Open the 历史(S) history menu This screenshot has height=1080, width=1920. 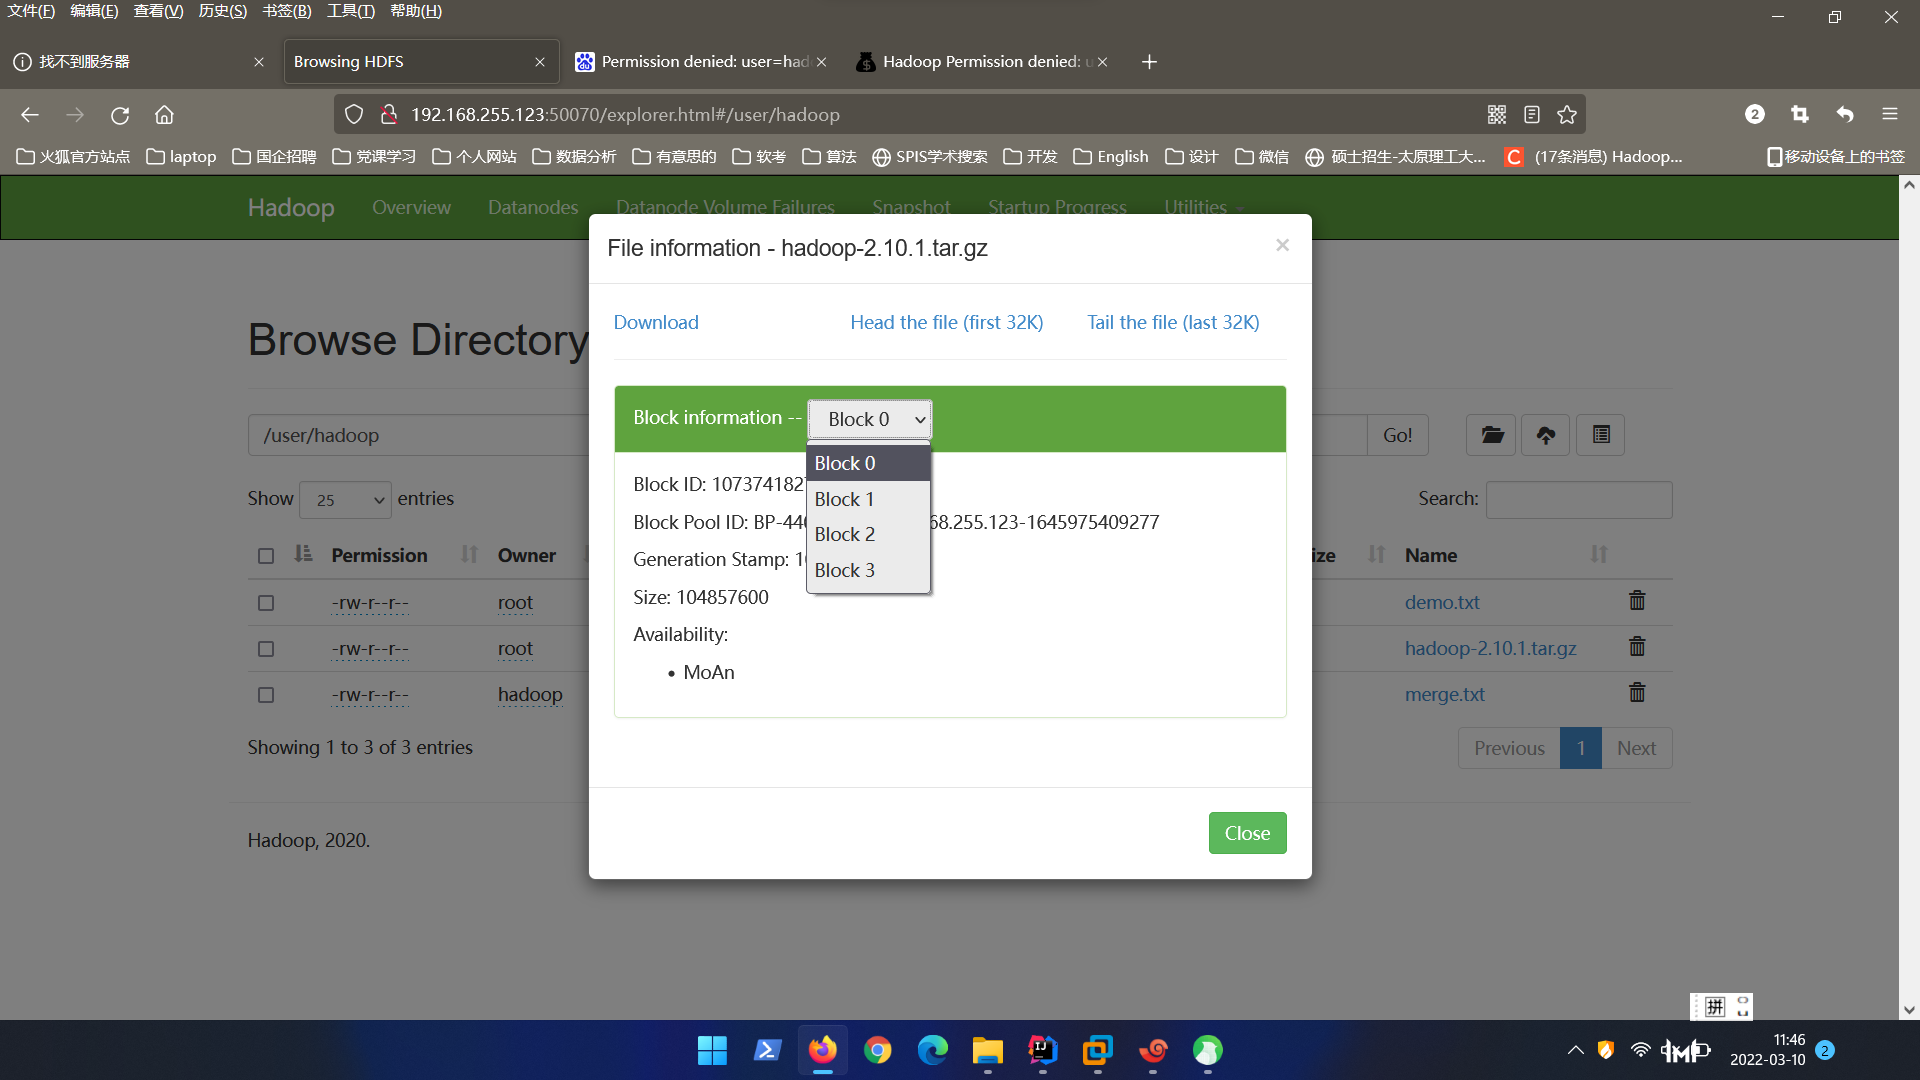pos(222,11)
